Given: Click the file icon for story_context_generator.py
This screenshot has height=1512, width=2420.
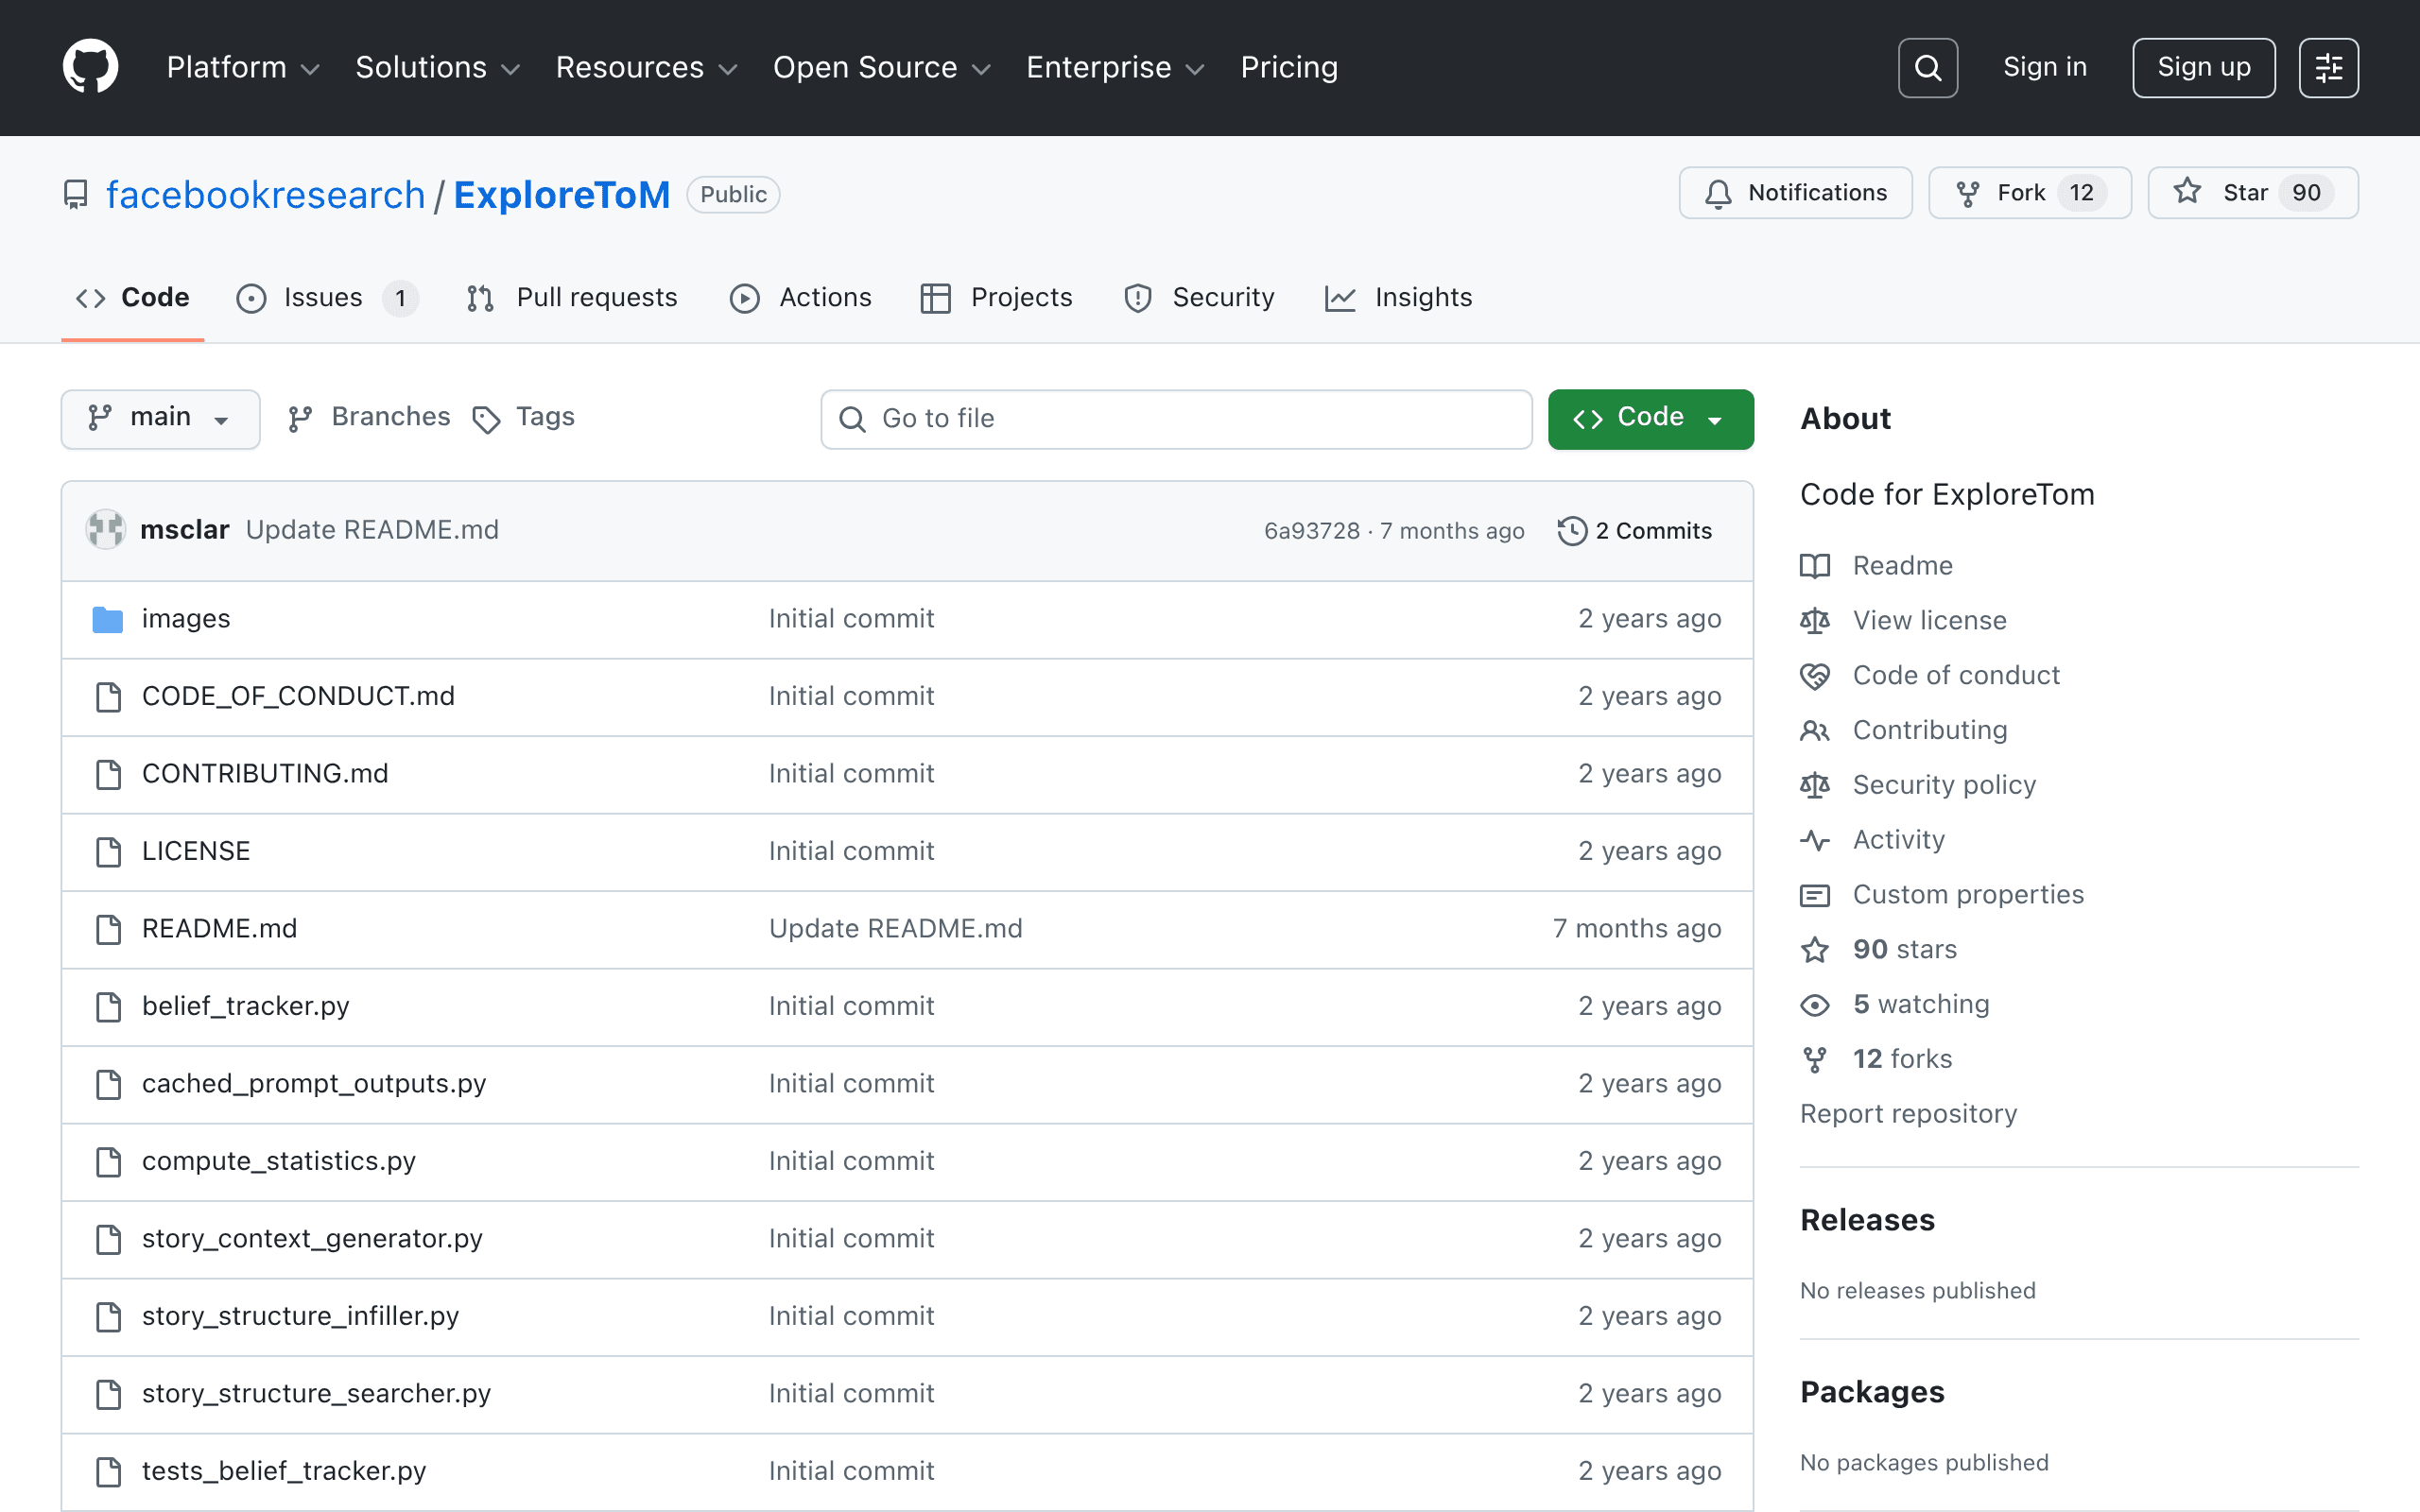Looking at the screenshot, I should [x=108, y=1239].
